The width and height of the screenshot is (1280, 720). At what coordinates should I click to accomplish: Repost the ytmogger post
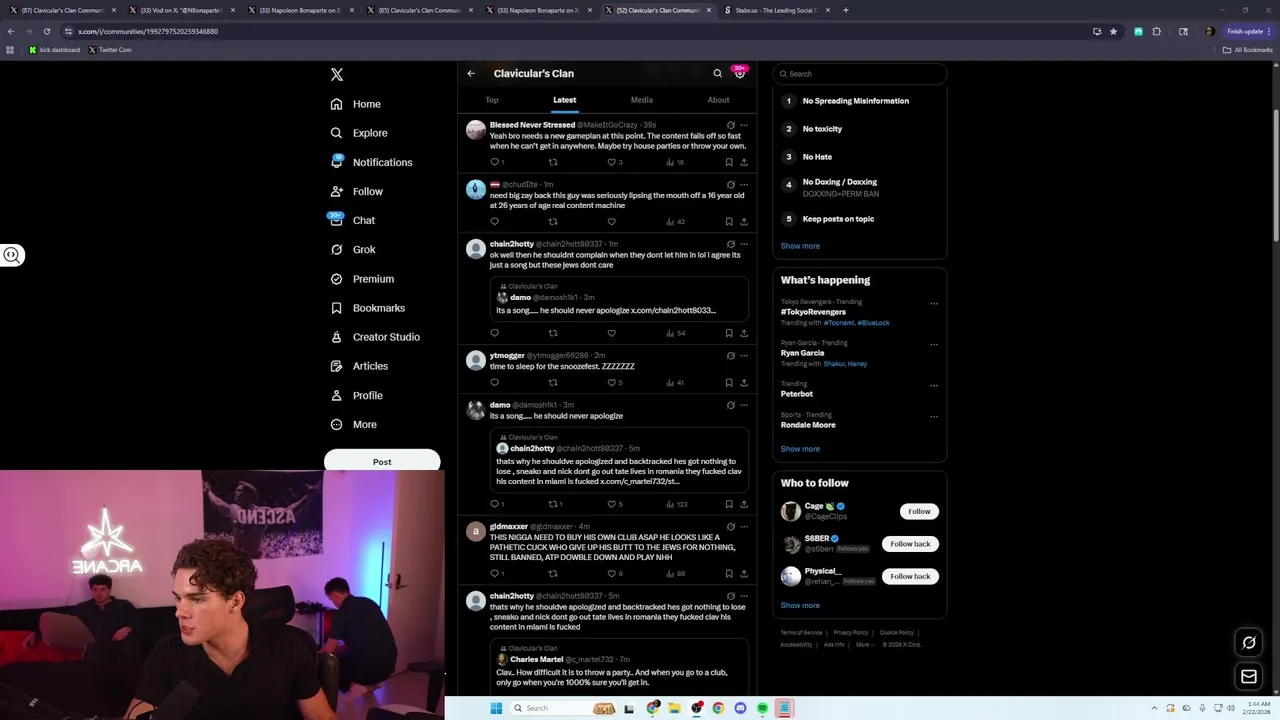(x=553, y=383)
